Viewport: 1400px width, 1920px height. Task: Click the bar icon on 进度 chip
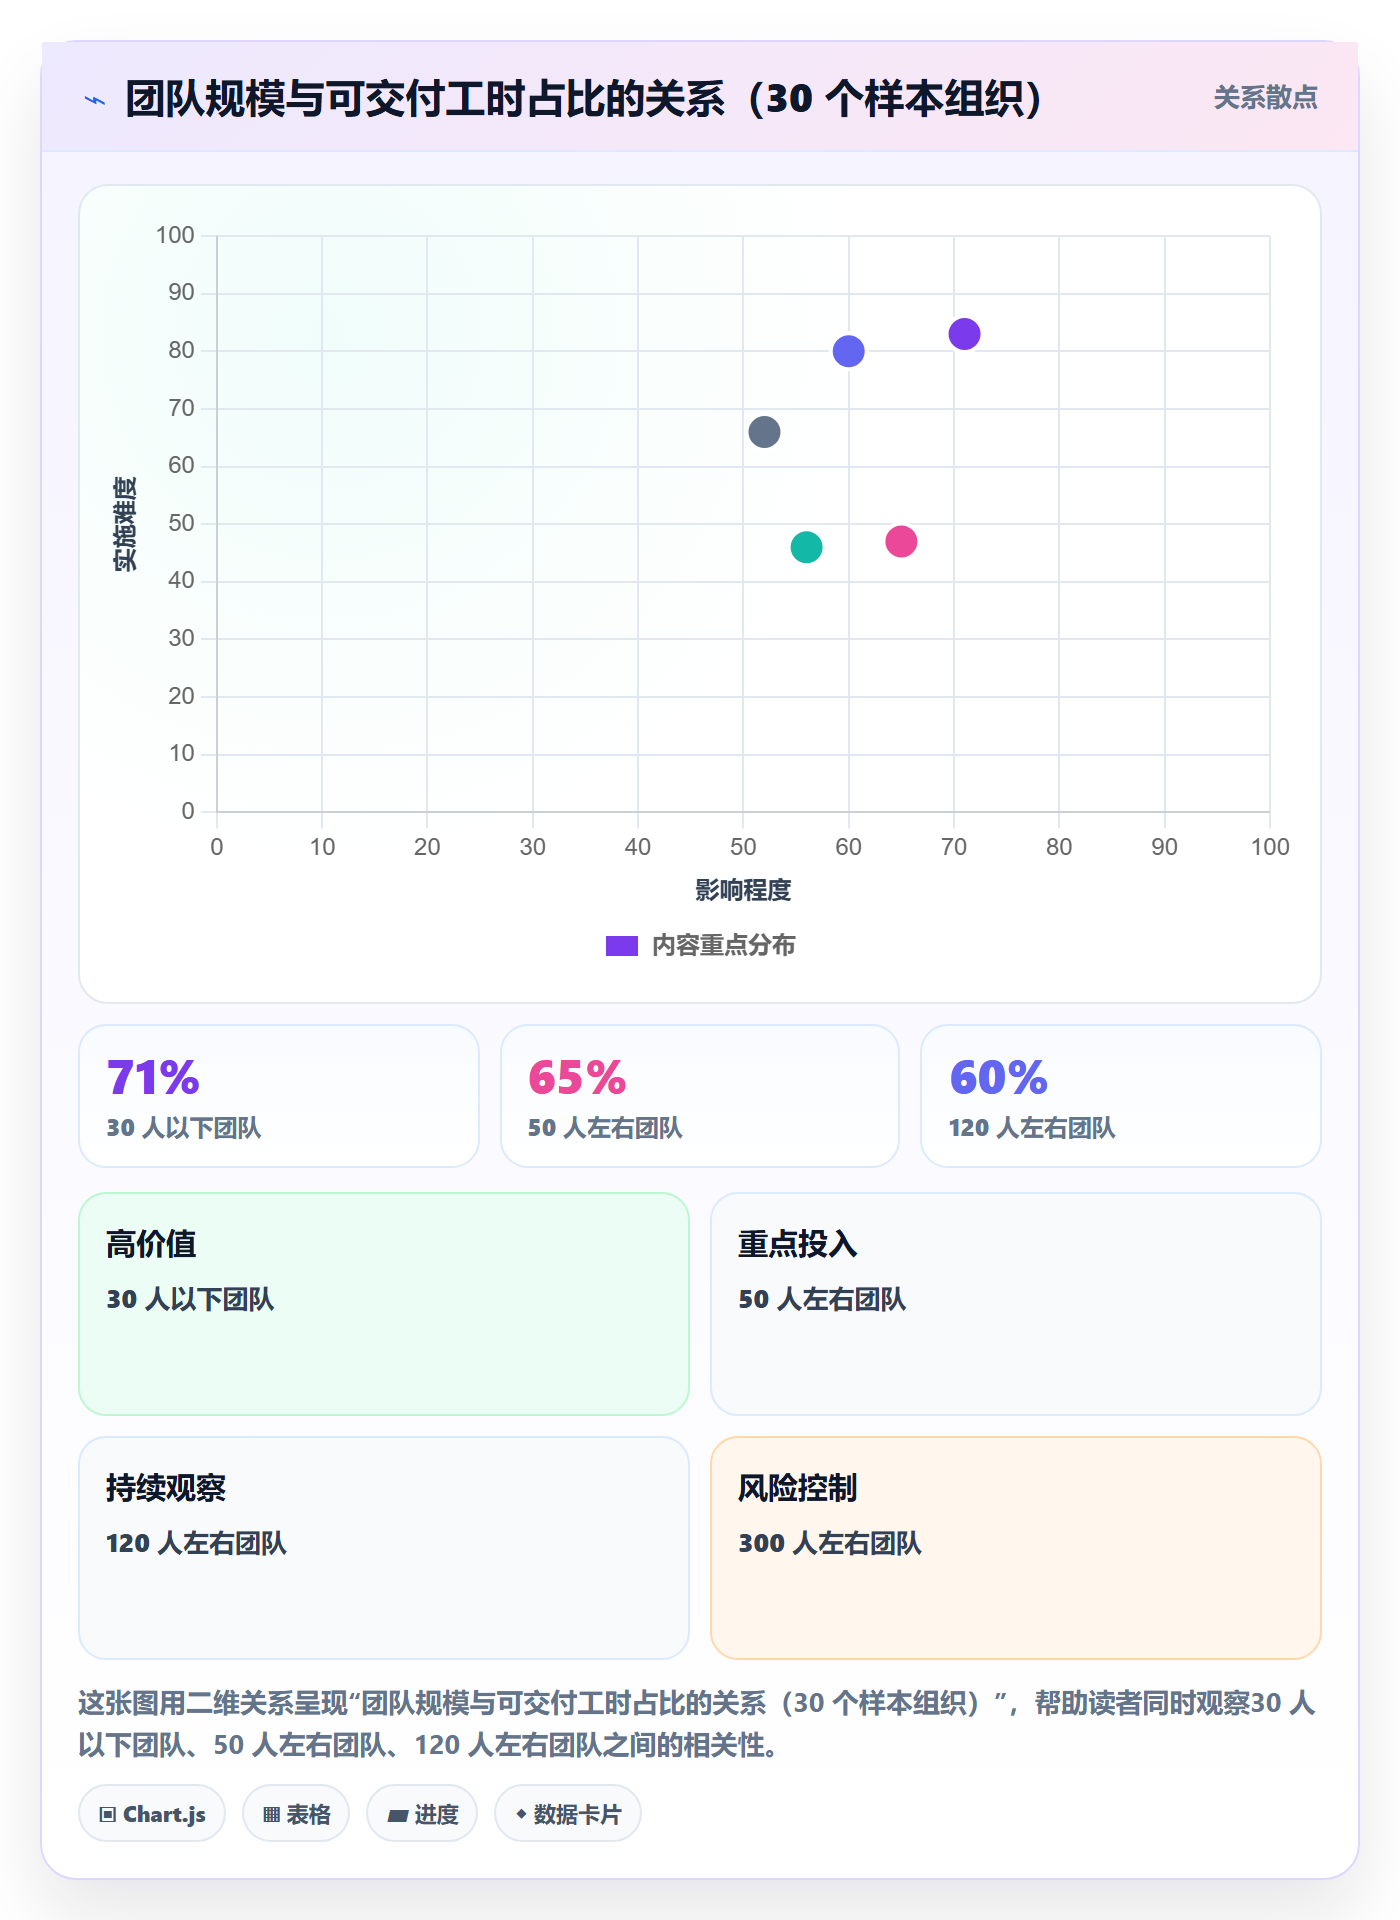point(397,1816)
